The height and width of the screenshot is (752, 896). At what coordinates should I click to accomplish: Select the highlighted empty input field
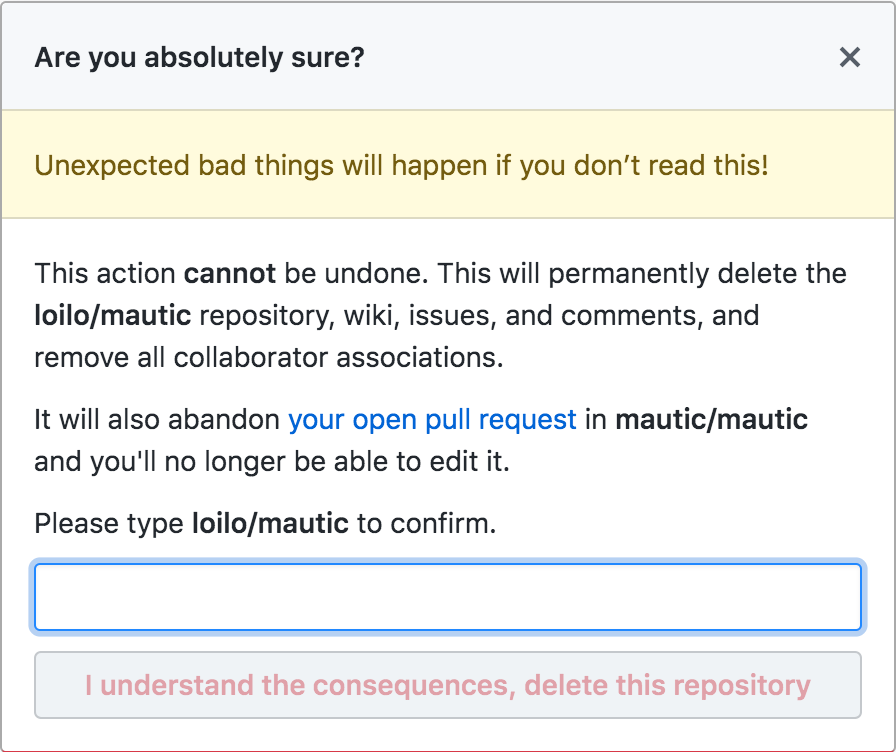447,597
